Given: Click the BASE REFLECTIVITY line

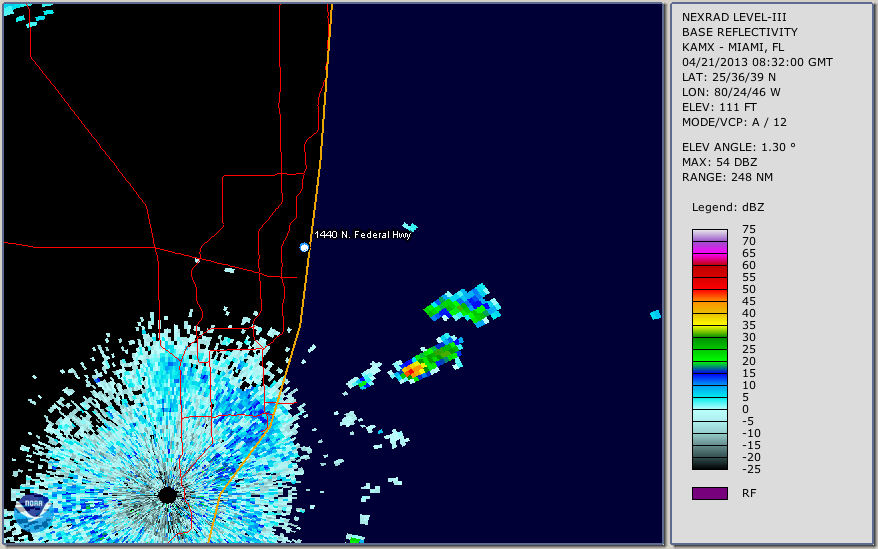Looking at the screenshot, I should point(739,32).
